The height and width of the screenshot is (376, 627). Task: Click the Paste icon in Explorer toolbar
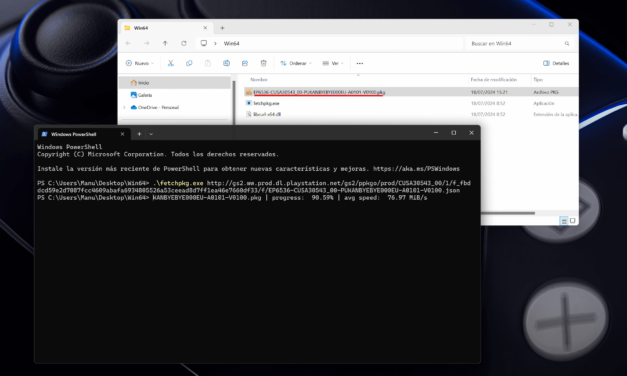pos(208,63)
